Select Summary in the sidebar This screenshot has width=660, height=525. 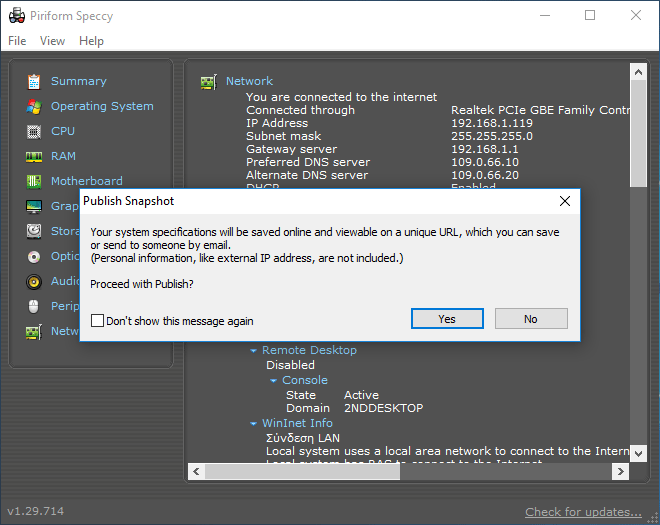click(79, 81)
